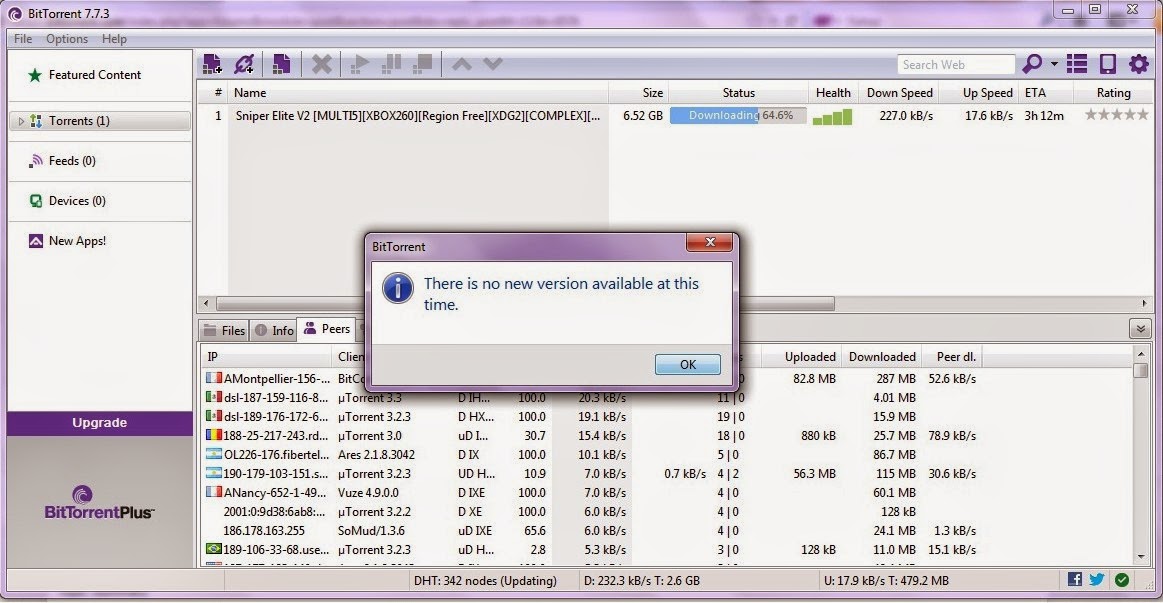Click the Stop torrent toolbar icon
Image resolution: width=1163 pixels, height=603 pixels.
tap(422, 64)
